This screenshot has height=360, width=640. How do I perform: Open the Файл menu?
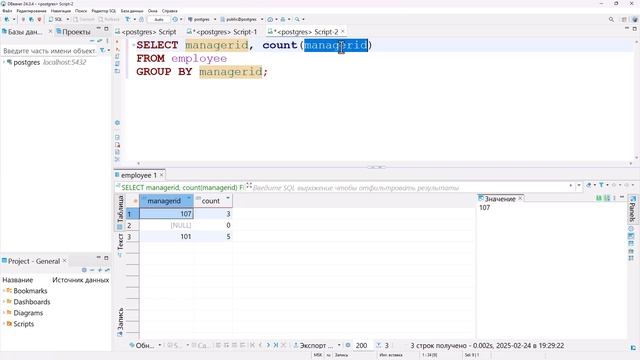pyautogui.click(x=7, y=11)
